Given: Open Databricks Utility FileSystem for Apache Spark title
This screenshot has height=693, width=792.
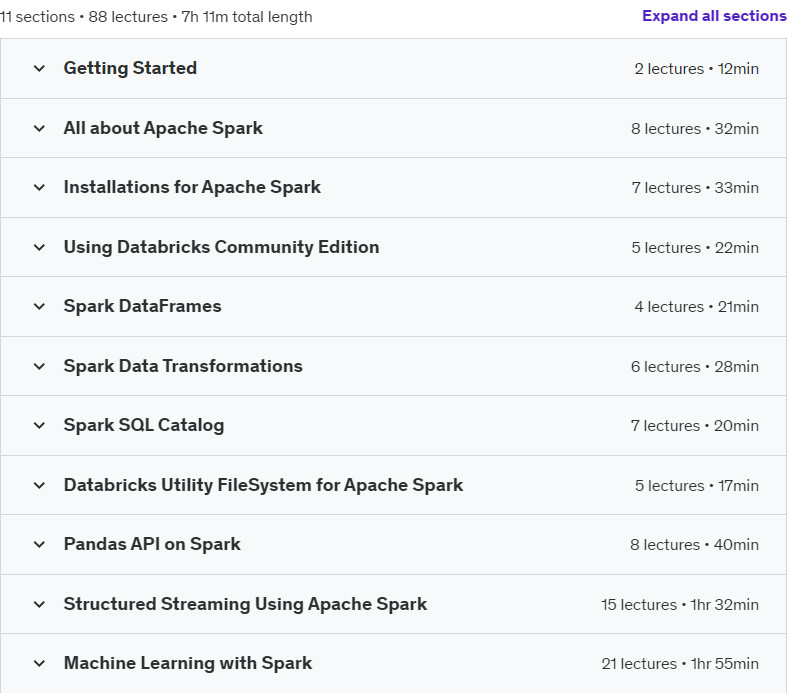Looking at the screenshot, I should (x=263, y=485).
